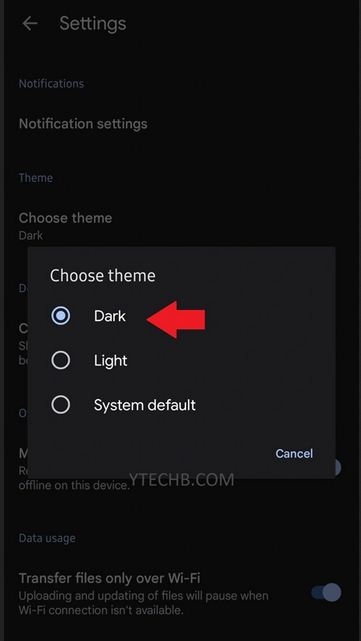
Task: Select the Dark radio button
Action: (61, 316)
